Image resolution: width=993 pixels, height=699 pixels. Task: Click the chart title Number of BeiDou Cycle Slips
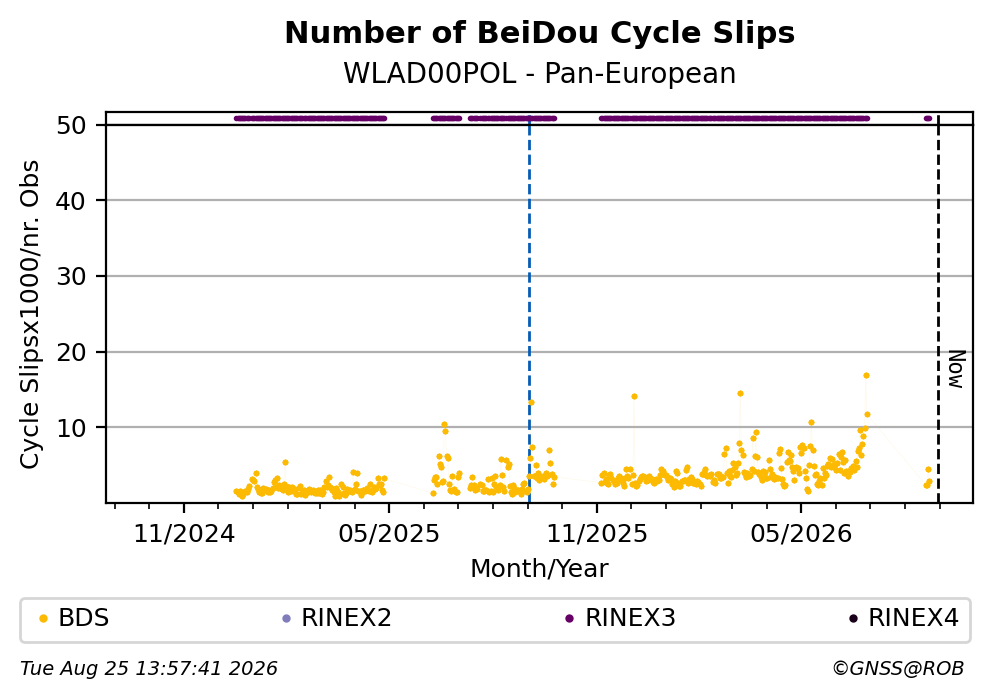click(540, 33)
